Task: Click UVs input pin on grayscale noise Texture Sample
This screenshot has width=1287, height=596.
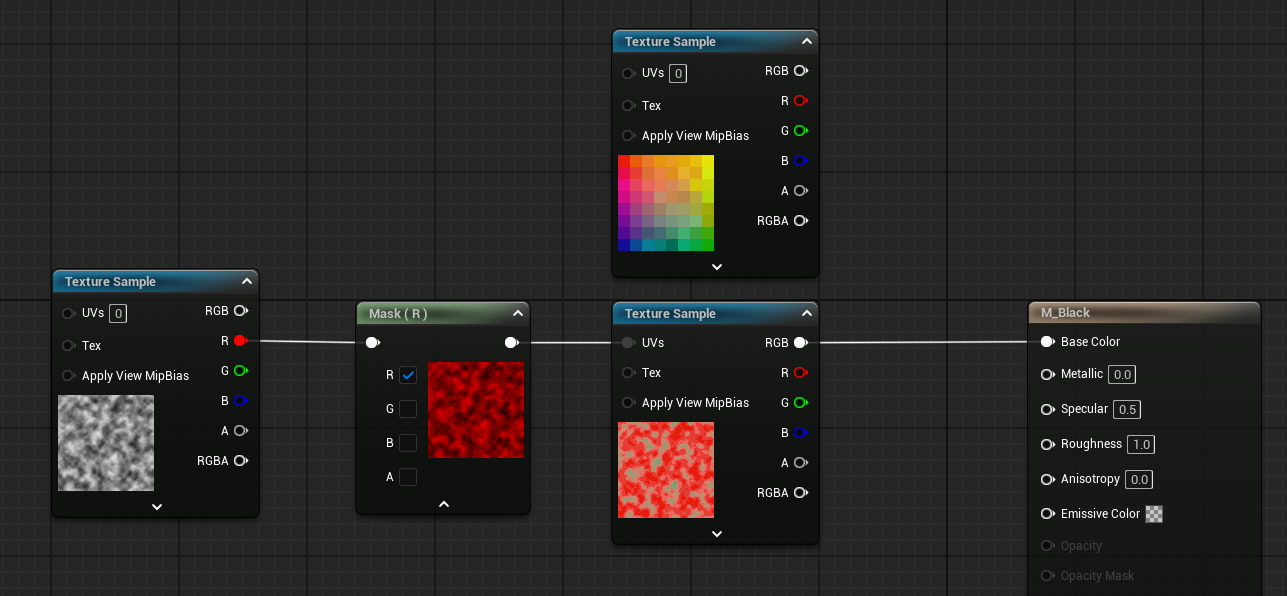Action: [x=68, y=313]
